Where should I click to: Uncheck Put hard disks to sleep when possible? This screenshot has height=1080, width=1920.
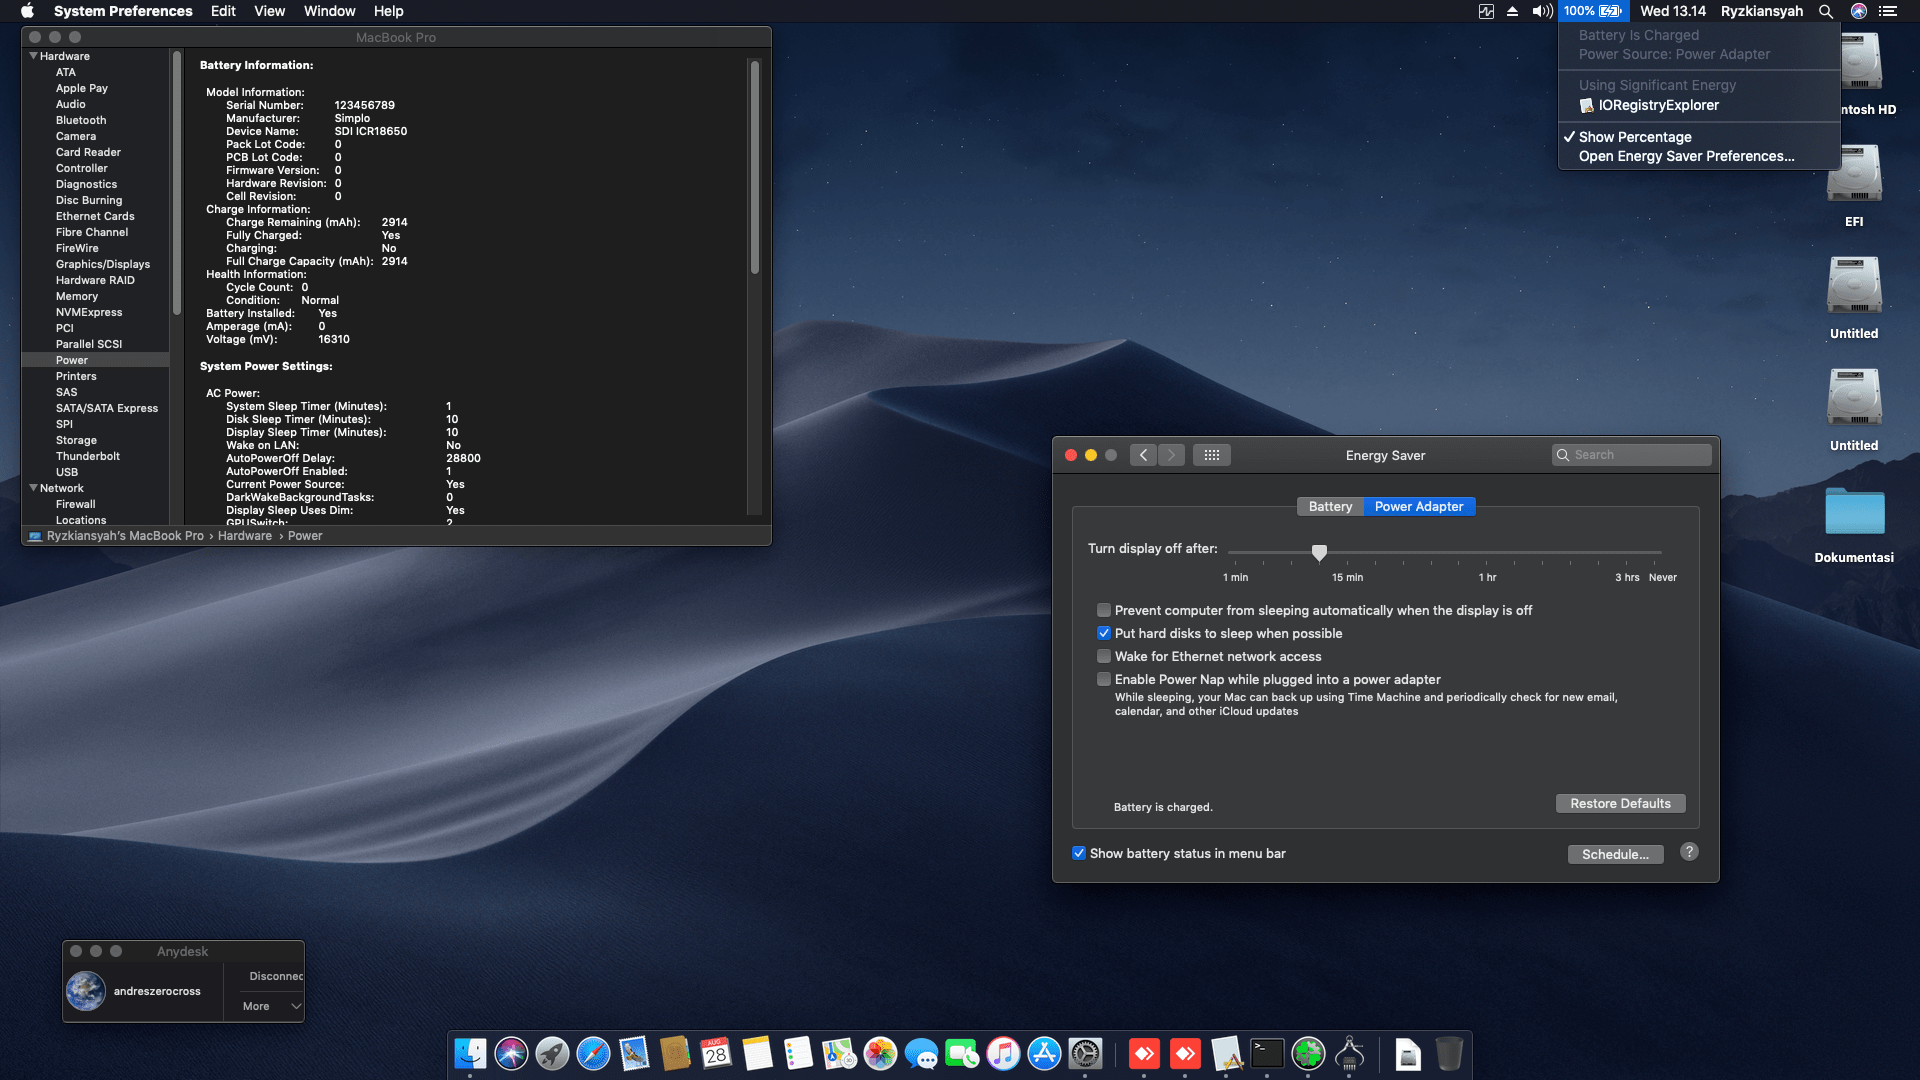point(1104,633)
